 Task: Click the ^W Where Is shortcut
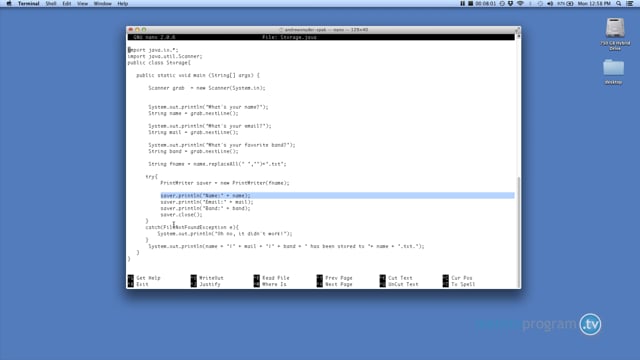coord(270,284)
